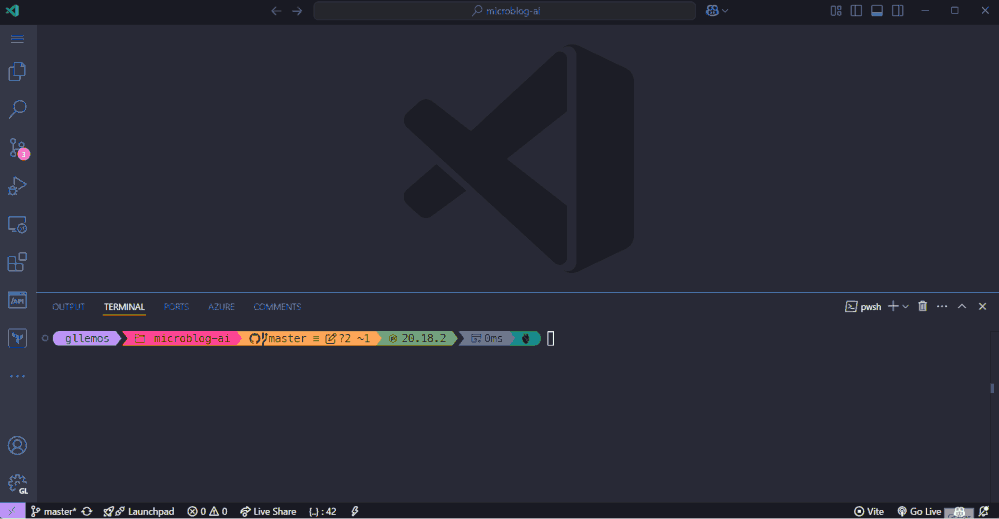Toggle the bottom panel visibility
Viewport: 999px width, 519px height.
877,11
